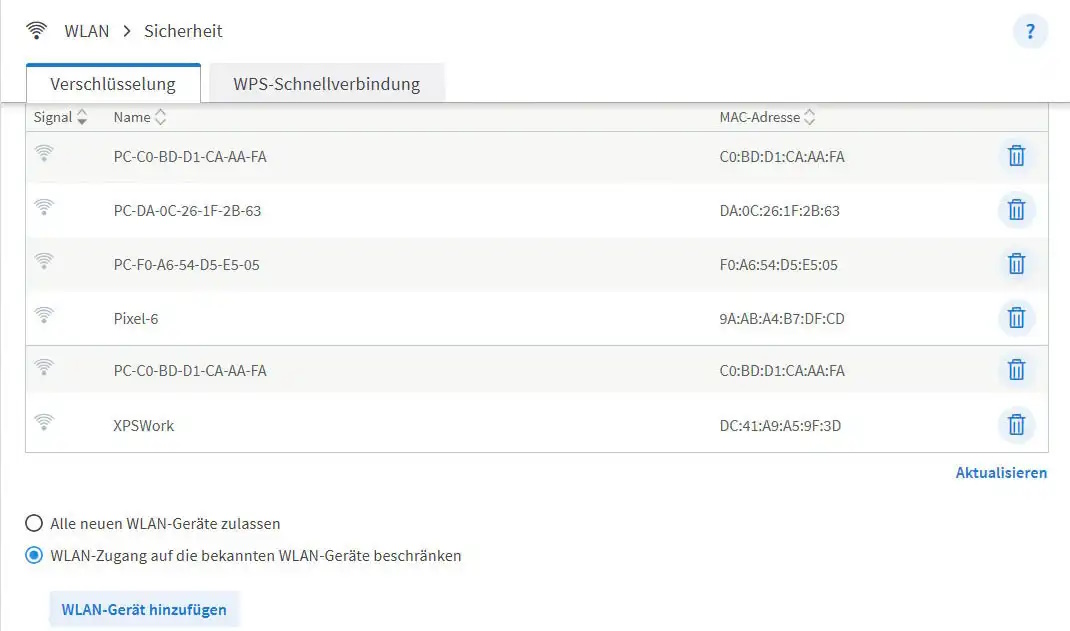Switch to the WPS-Schnellverbindung tab

[x=326, y=84]
